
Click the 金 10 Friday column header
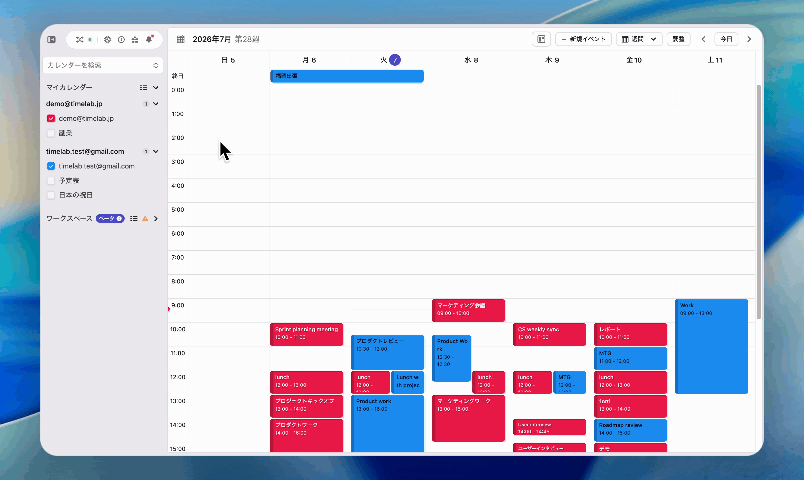(x=634, y=60)
